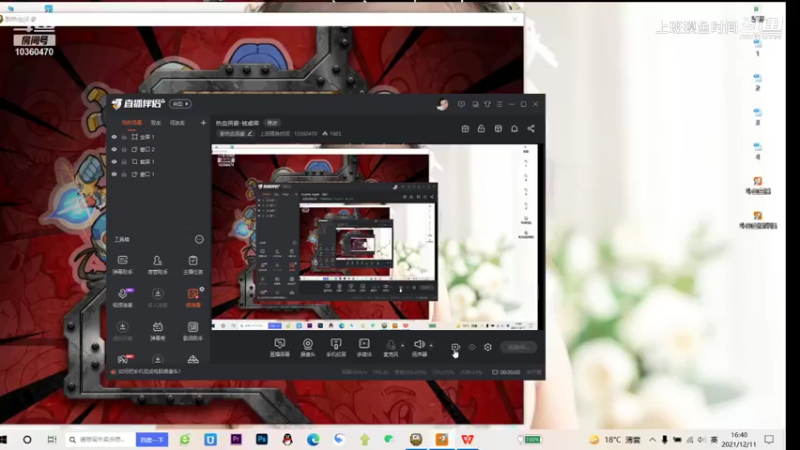Image resolution: width=800 pixels, height=450 pixels.
Task: Open the danmaku assistant tool in the toolbox
Action: (x=122, y=264)
